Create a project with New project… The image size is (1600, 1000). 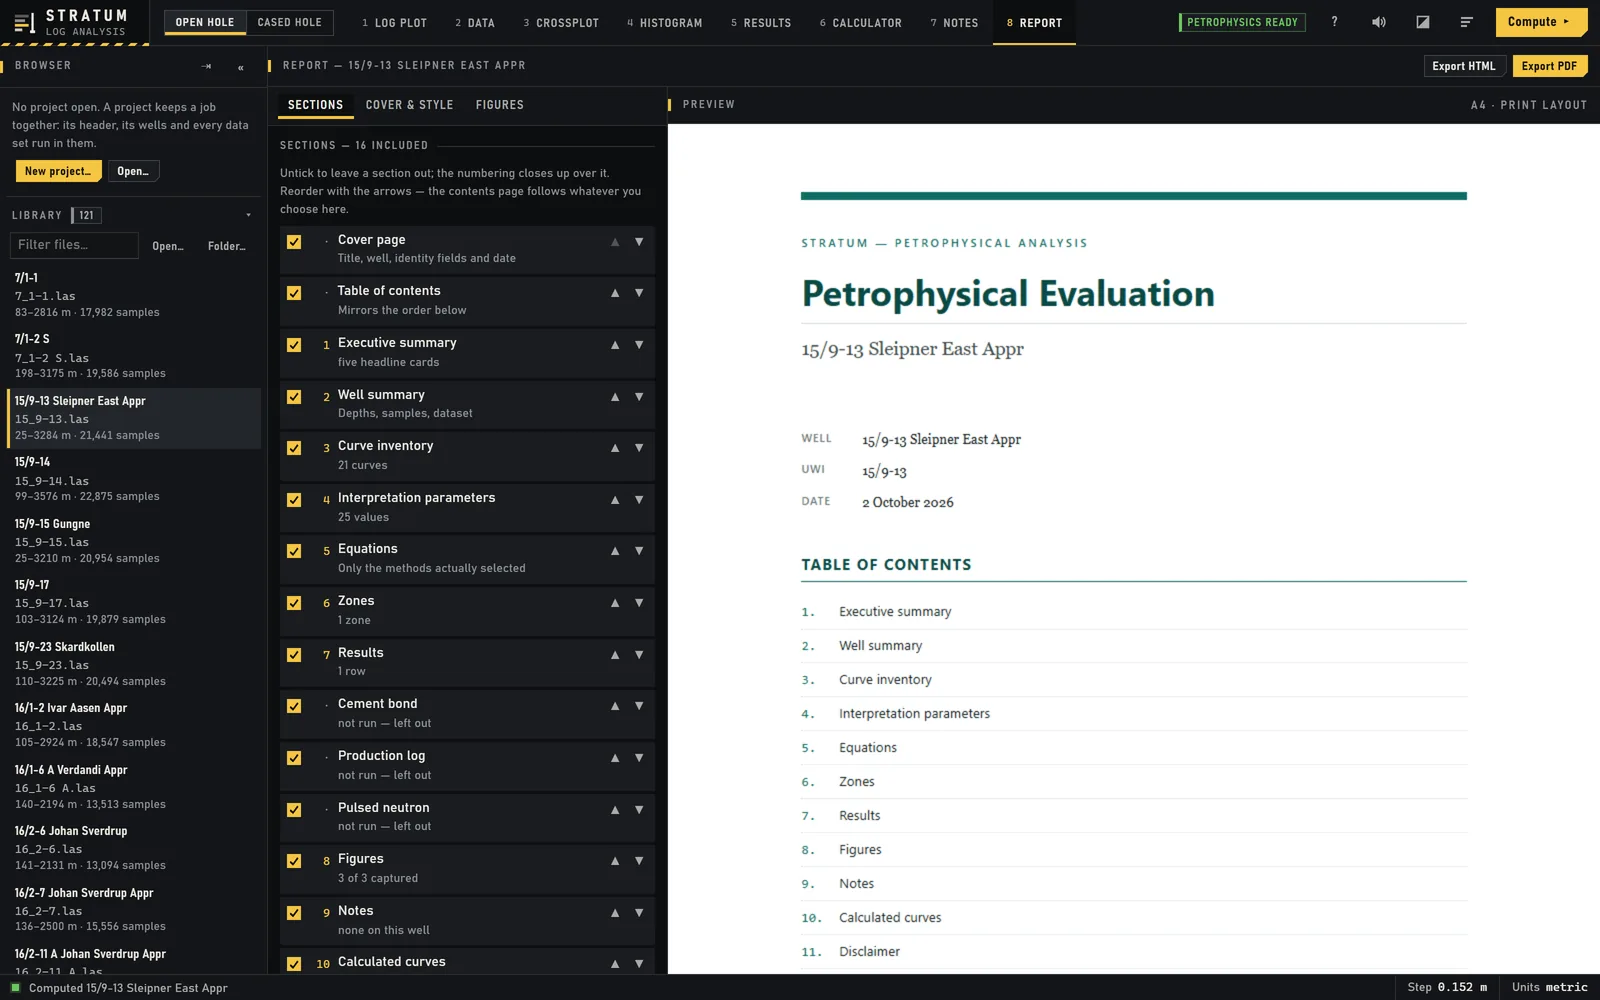pos(58,171)
